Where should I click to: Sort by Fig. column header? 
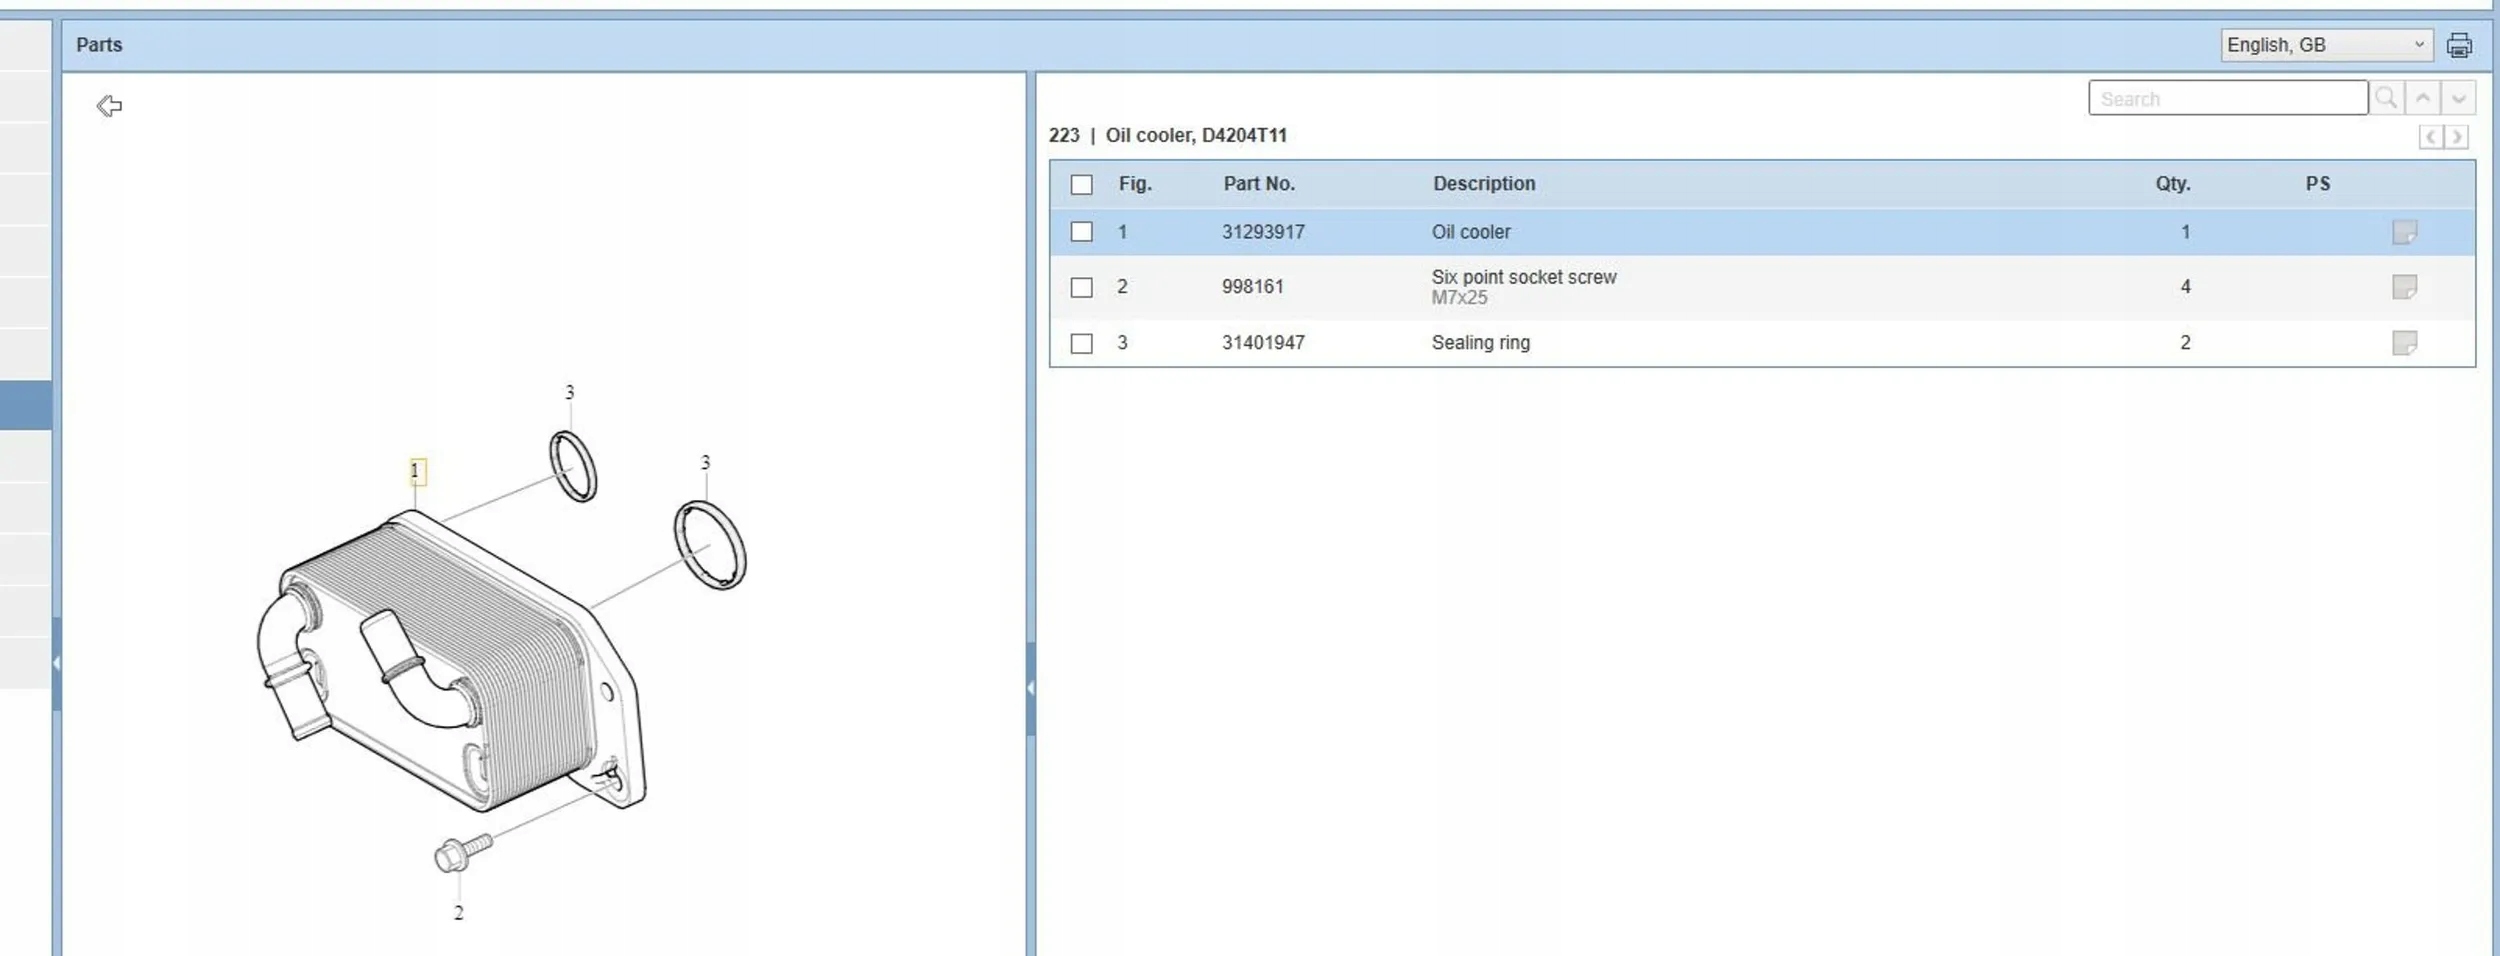(1135, 184)
